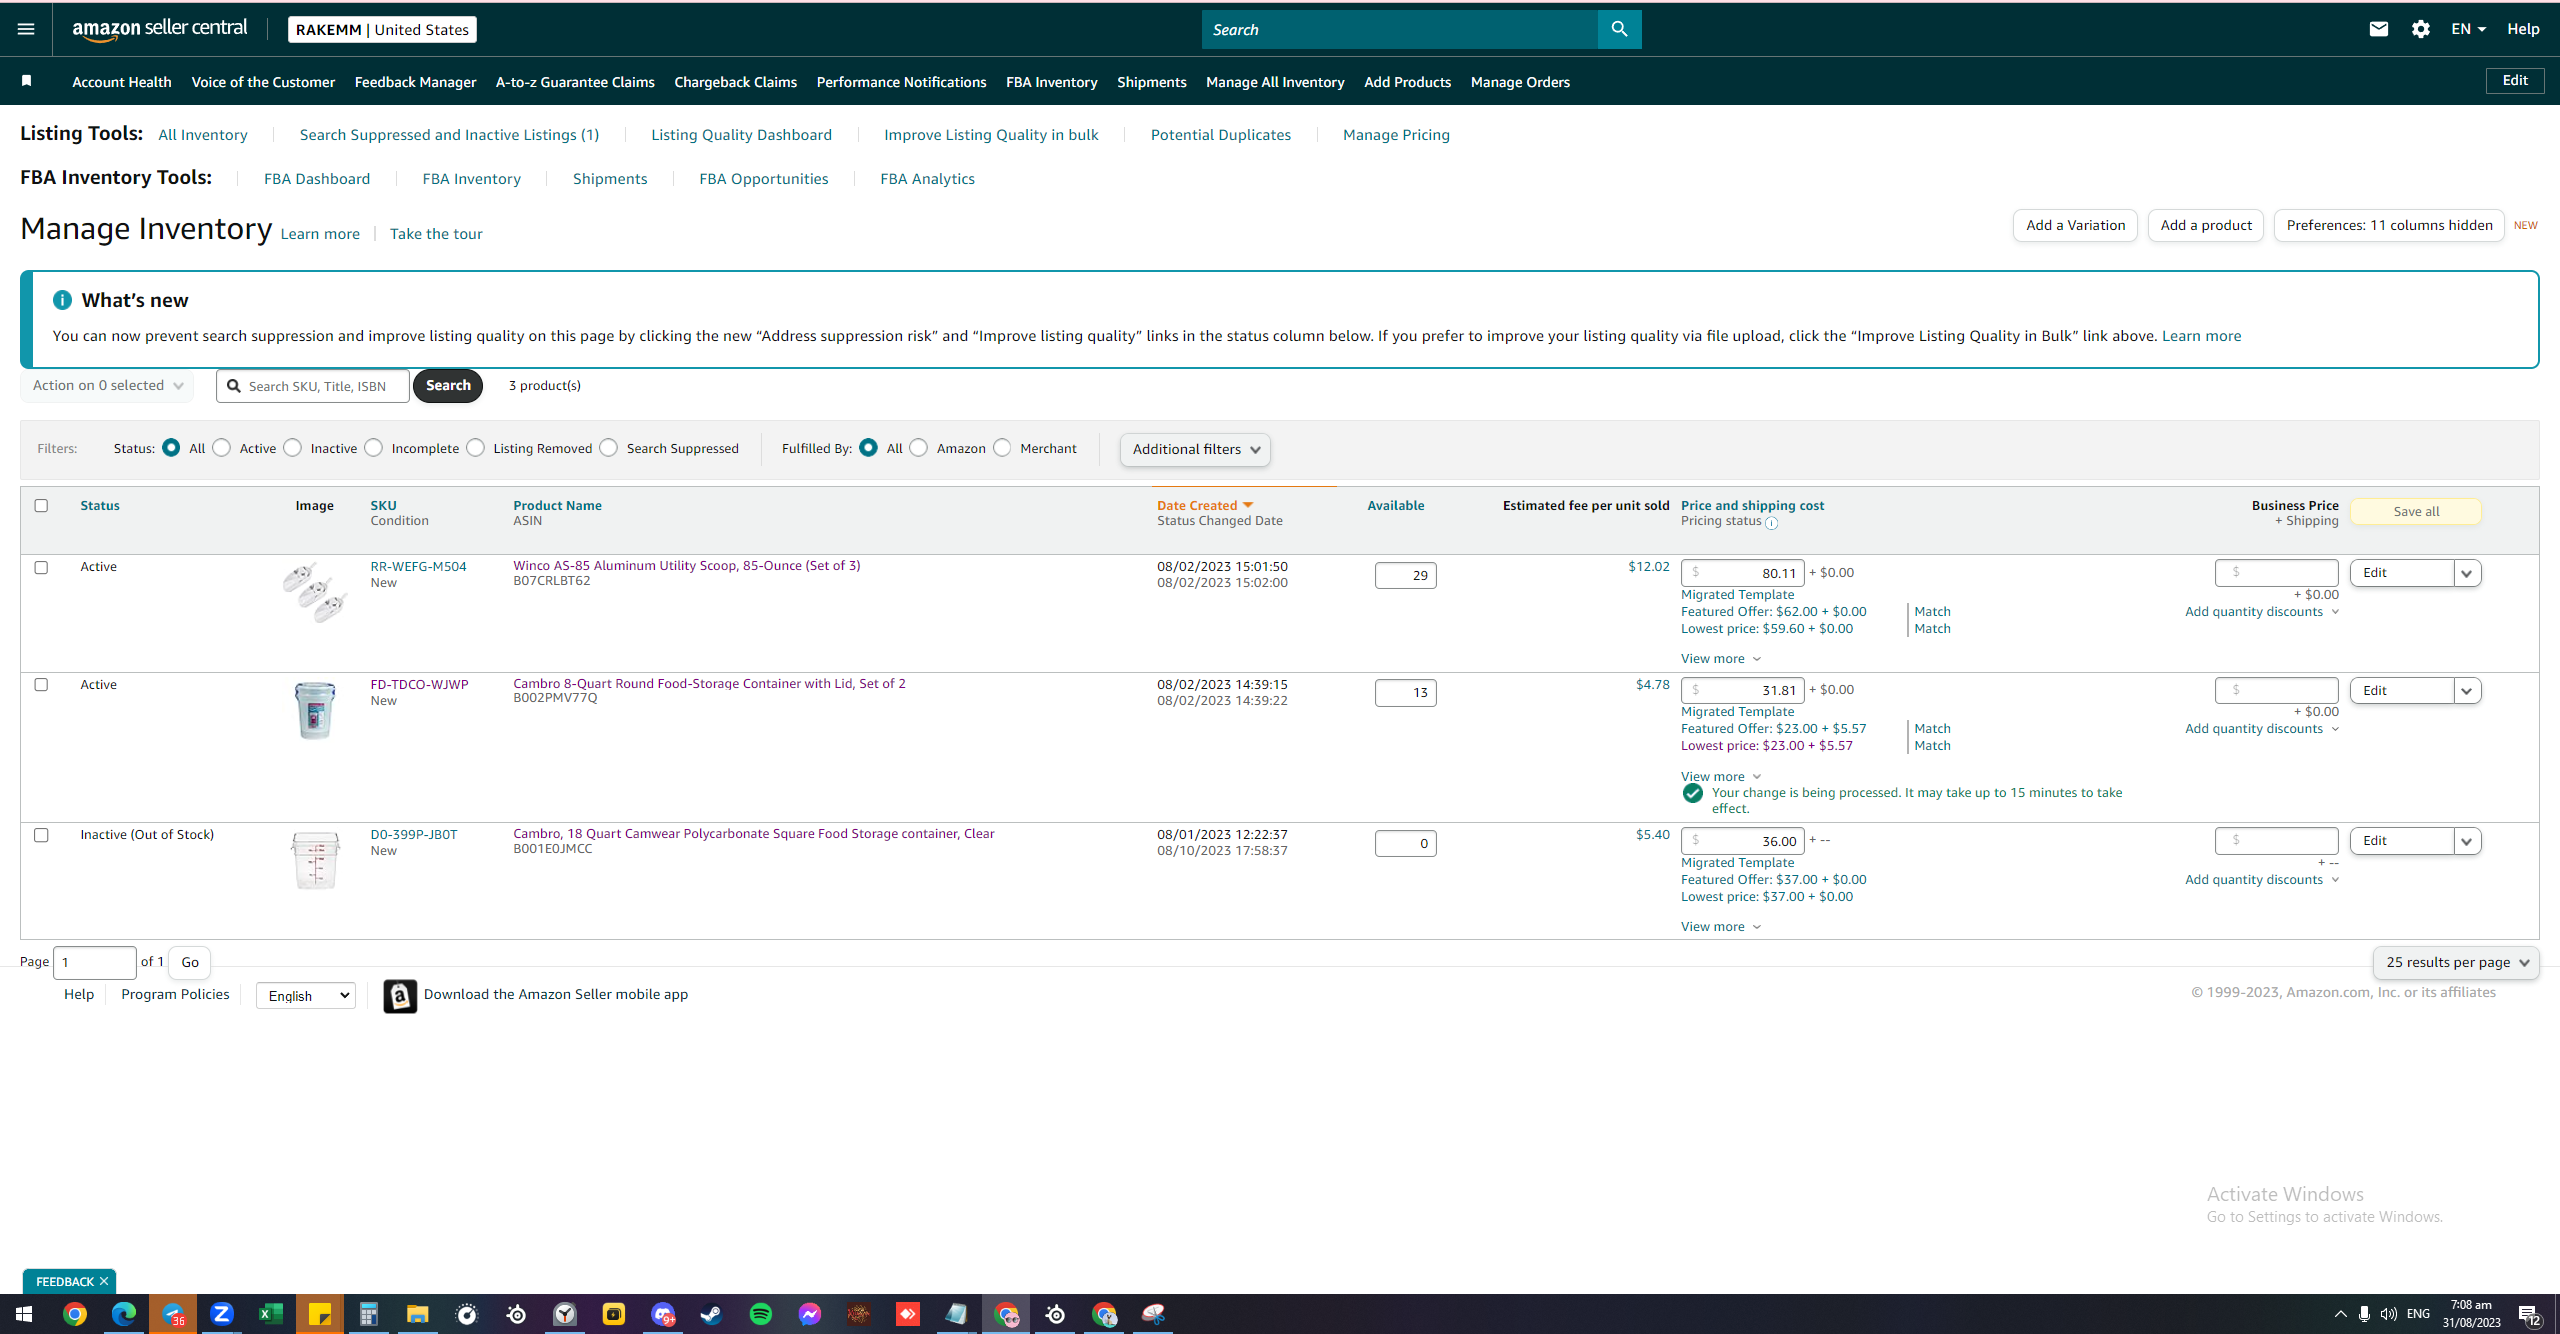Open the English language select in footer
The image size is (2560, 1334).
click(306, 996)
